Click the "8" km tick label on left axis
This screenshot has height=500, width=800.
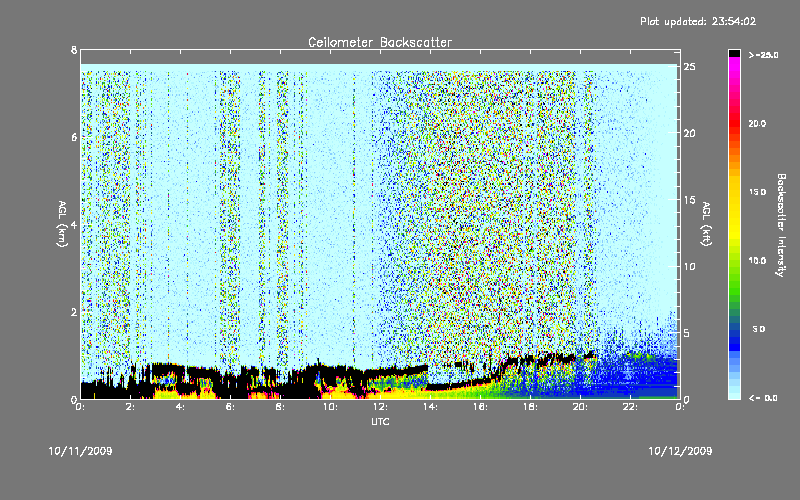coord(74,50)
